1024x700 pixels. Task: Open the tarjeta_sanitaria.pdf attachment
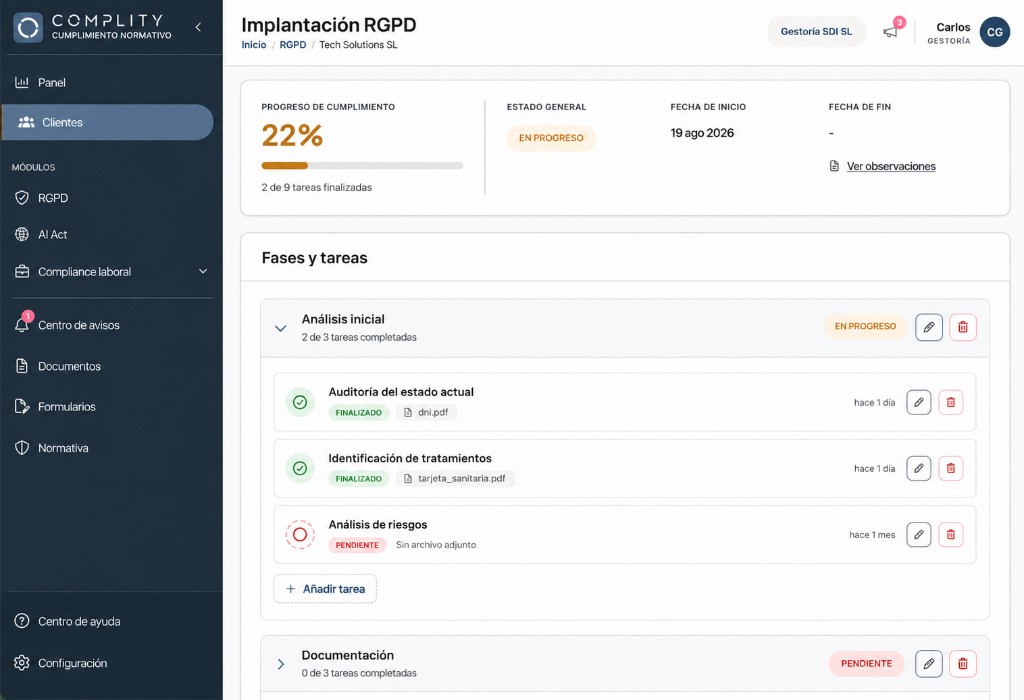pos(455,479)
